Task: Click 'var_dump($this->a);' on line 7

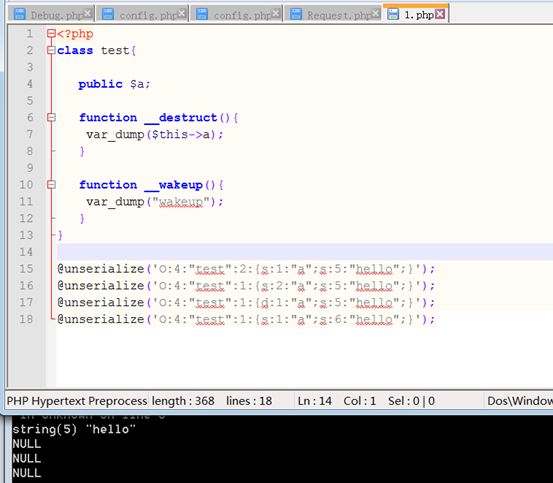Action: (154, 135)
